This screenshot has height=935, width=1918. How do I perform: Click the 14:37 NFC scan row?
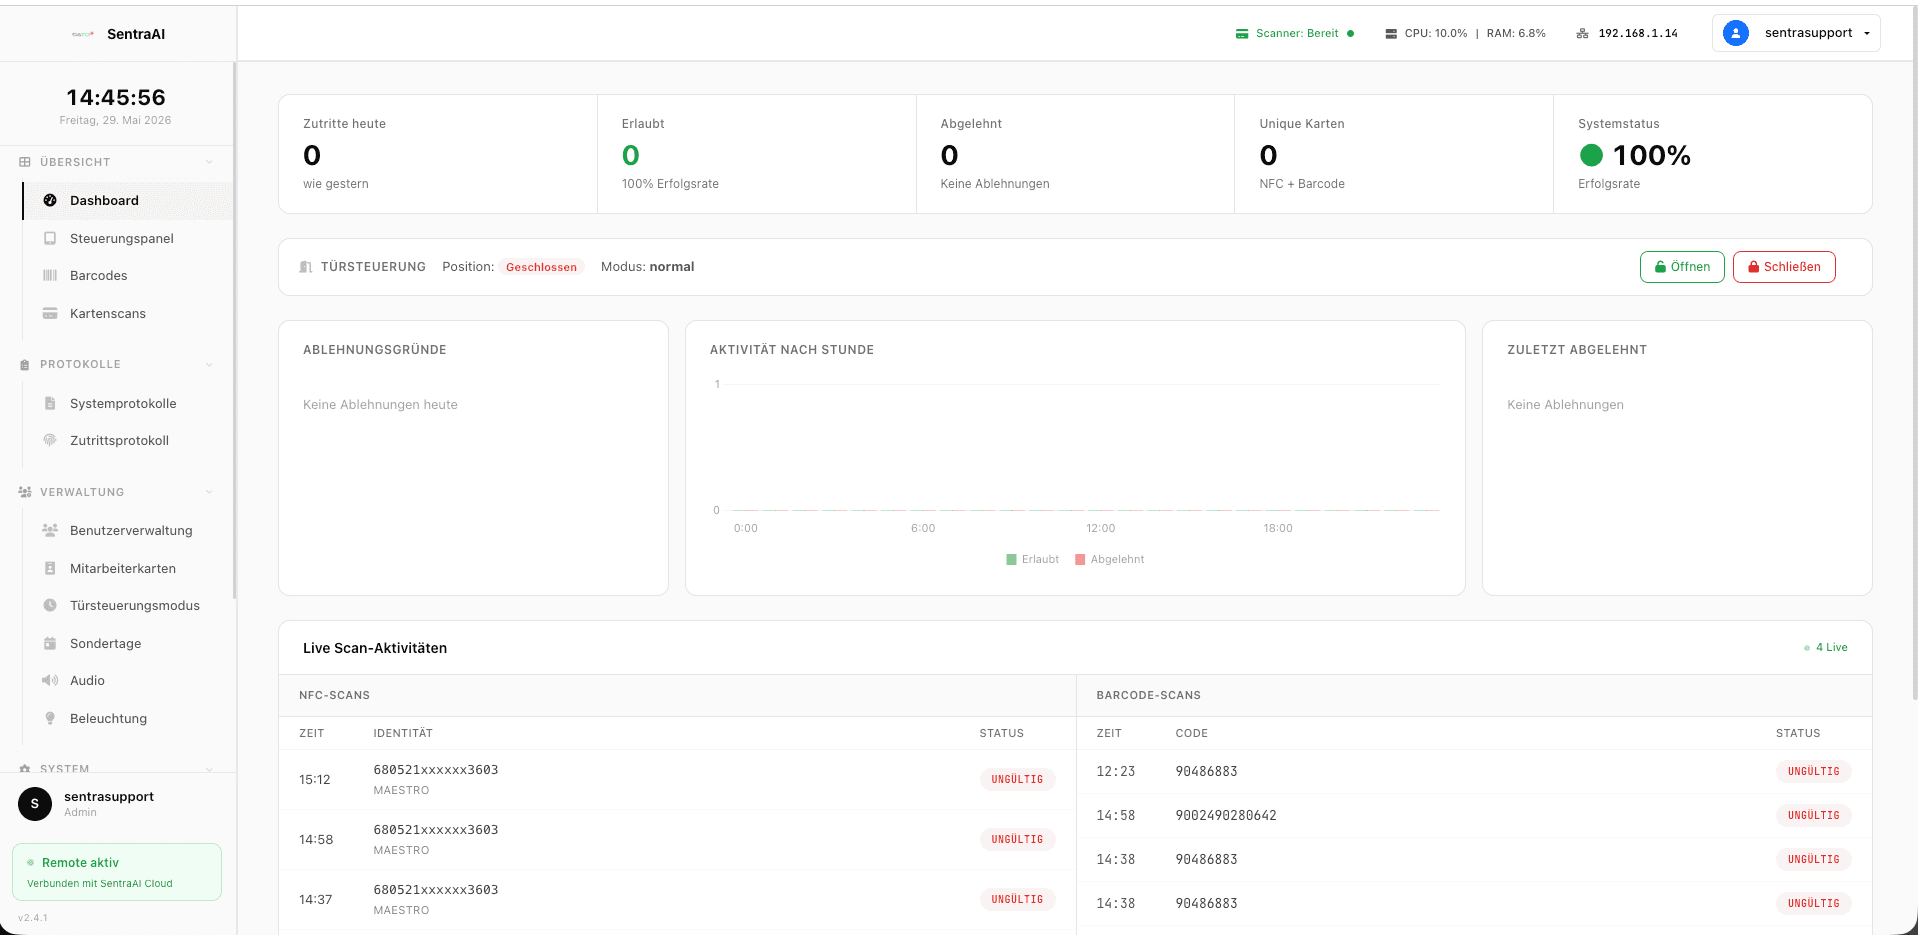click(677, 899)
